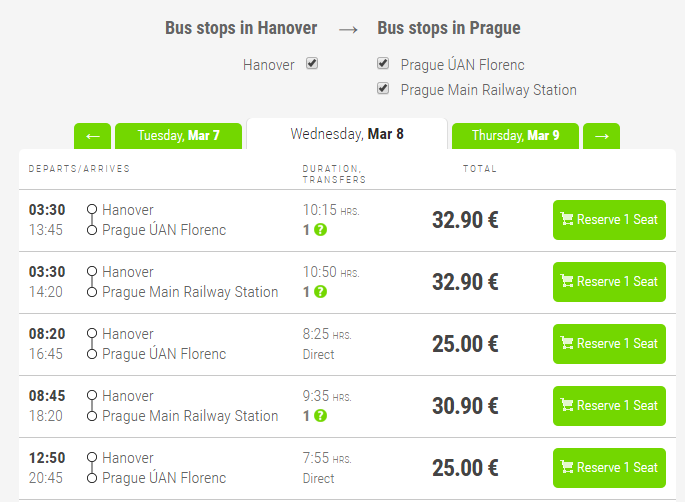The width and height of the screenshot is (685, 502).
Task: Click Direct label on the 08:20 trip
Action: click(318, 354)
